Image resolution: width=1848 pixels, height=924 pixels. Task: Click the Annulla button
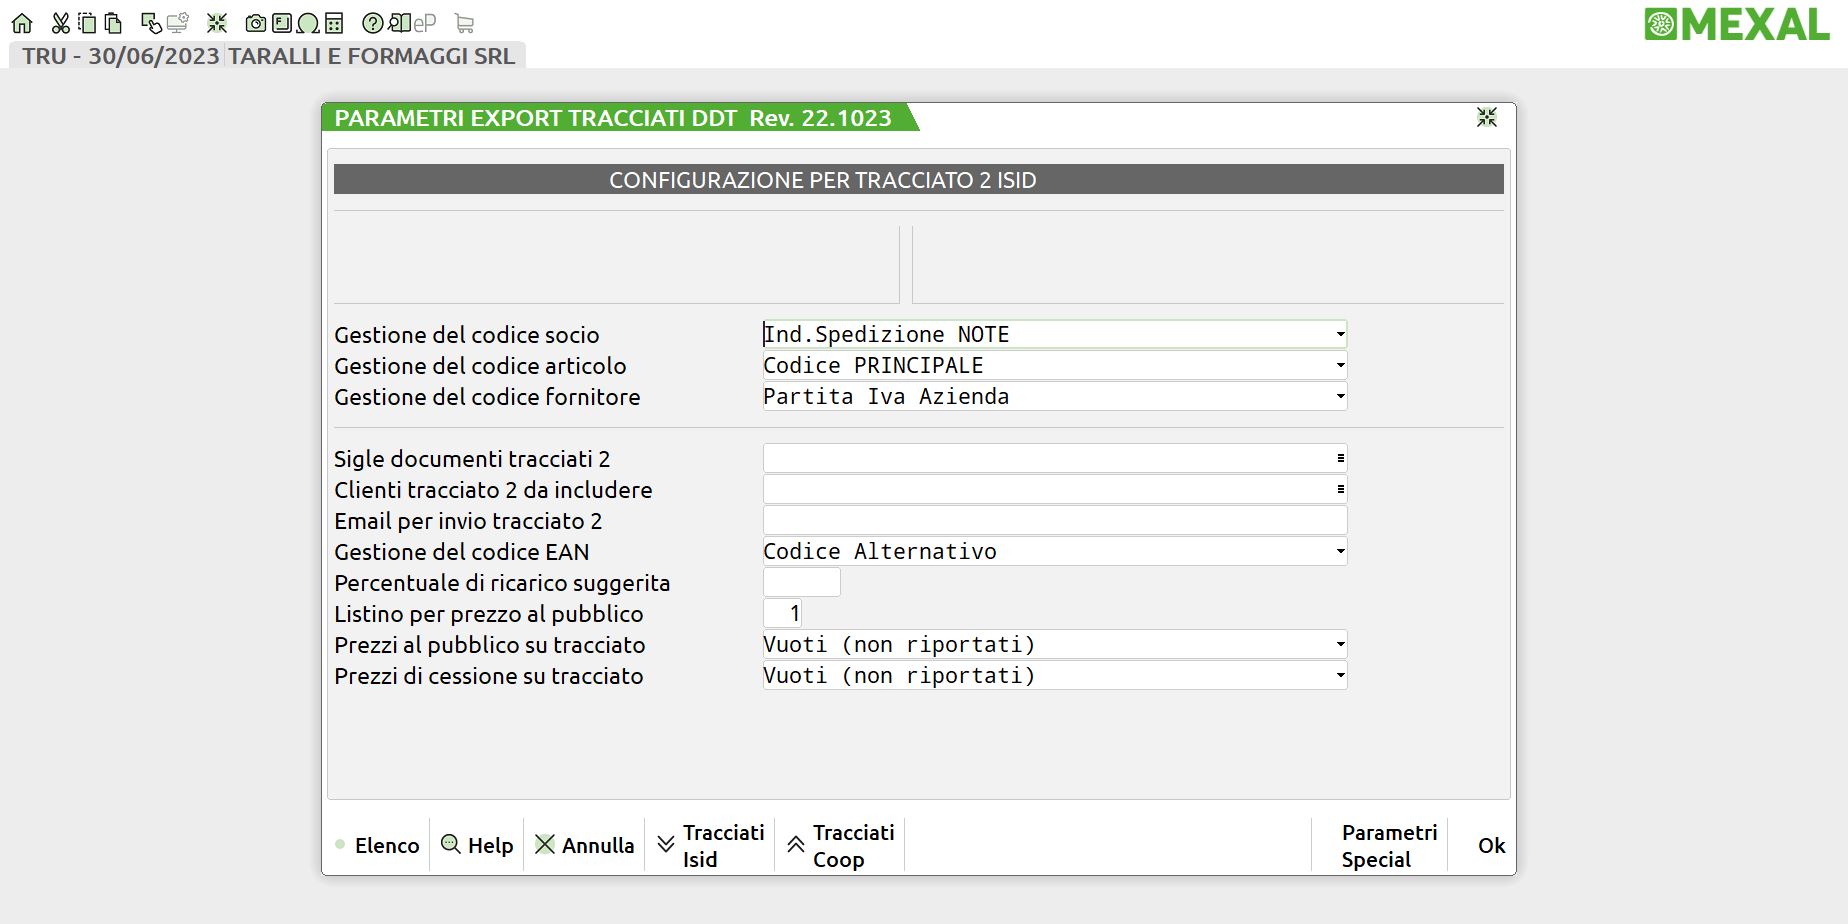coord(585,846)
